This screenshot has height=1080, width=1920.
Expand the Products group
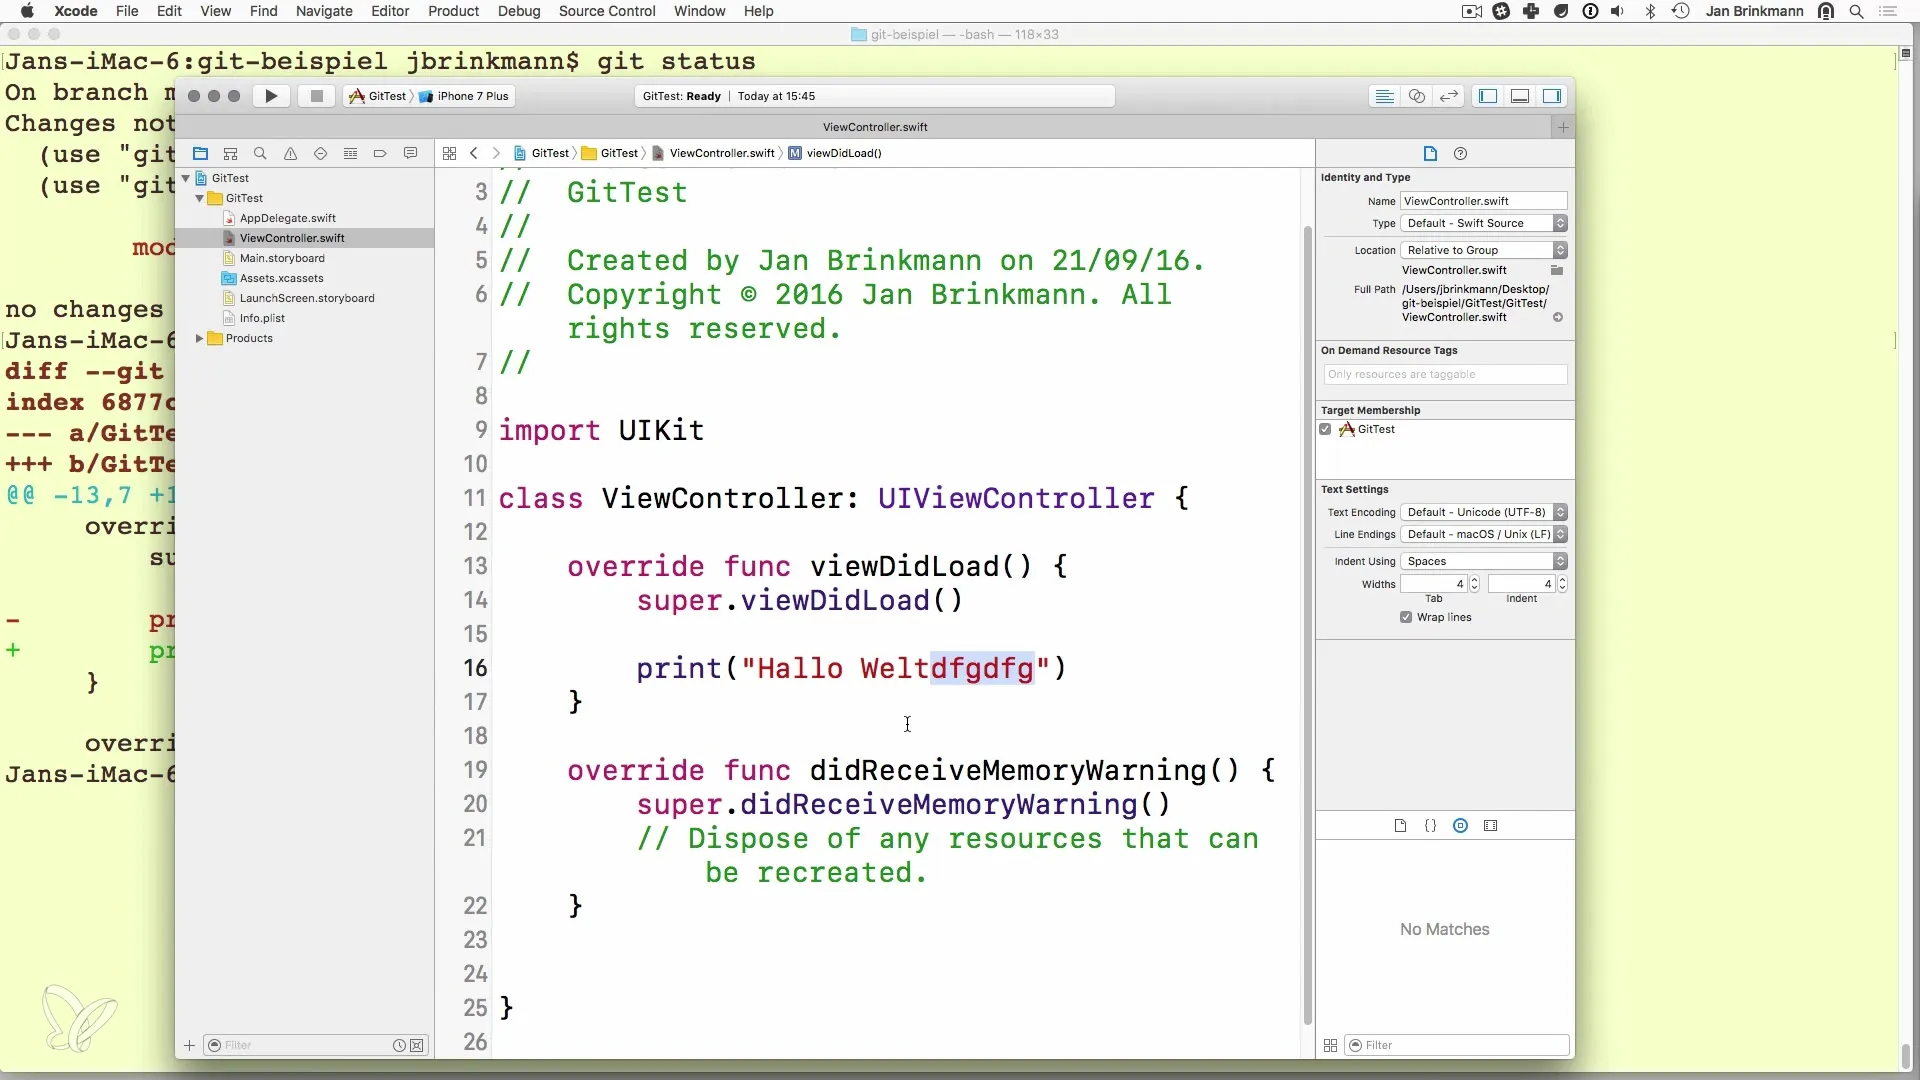(x=200, y=338)
